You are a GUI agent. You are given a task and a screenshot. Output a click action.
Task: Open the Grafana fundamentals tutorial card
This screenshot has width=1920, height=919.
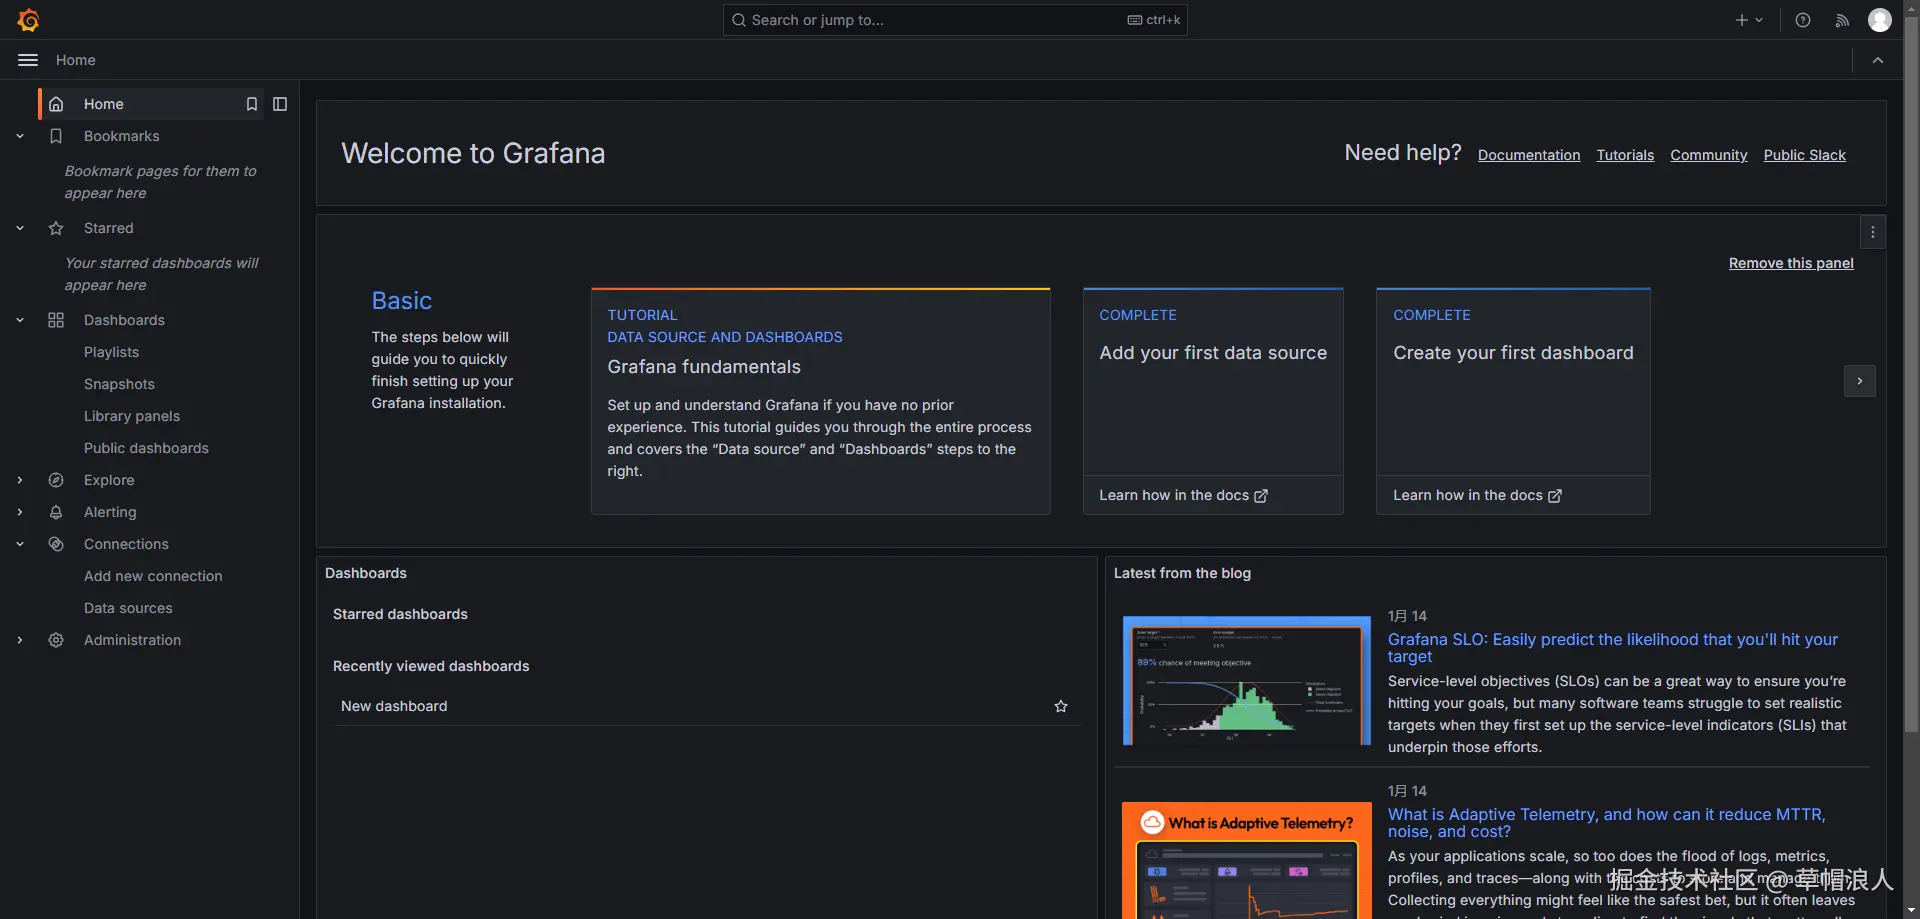(821, 401)
